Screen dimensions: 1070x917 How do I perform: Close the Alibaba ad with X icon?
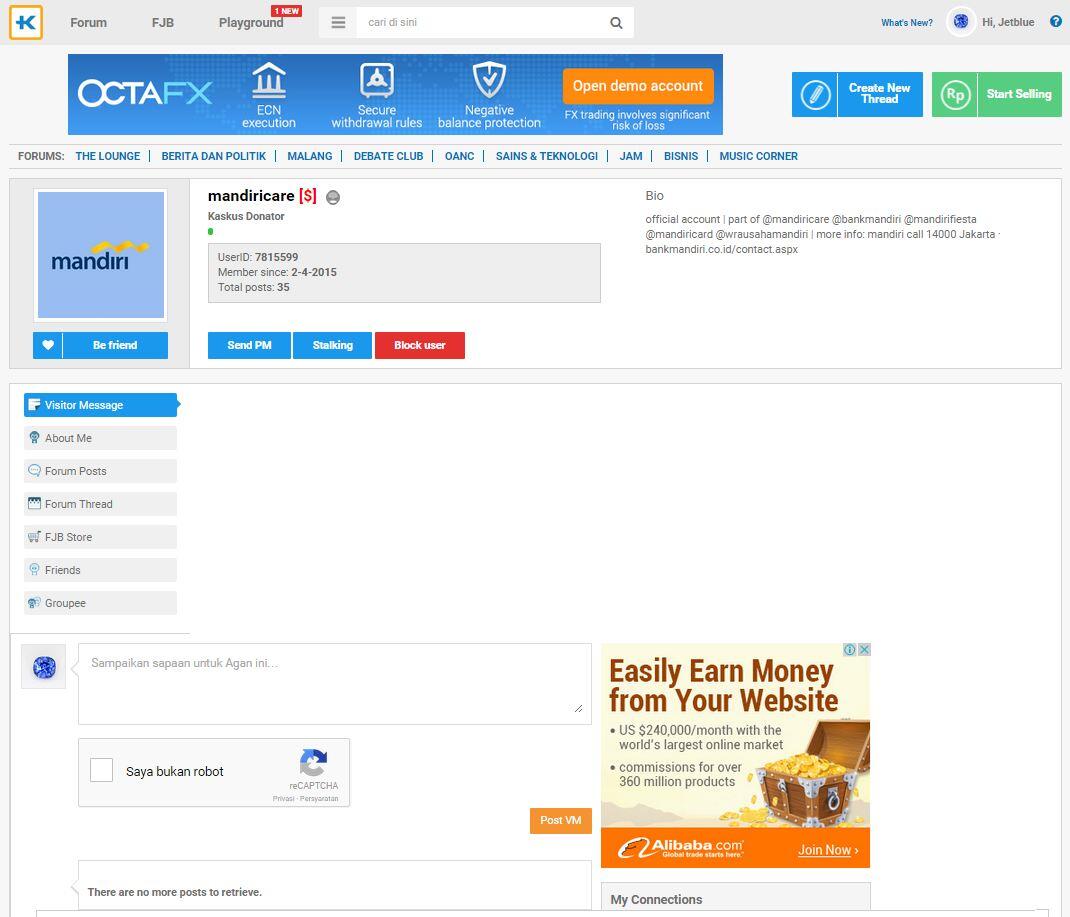tap(864, 650)
